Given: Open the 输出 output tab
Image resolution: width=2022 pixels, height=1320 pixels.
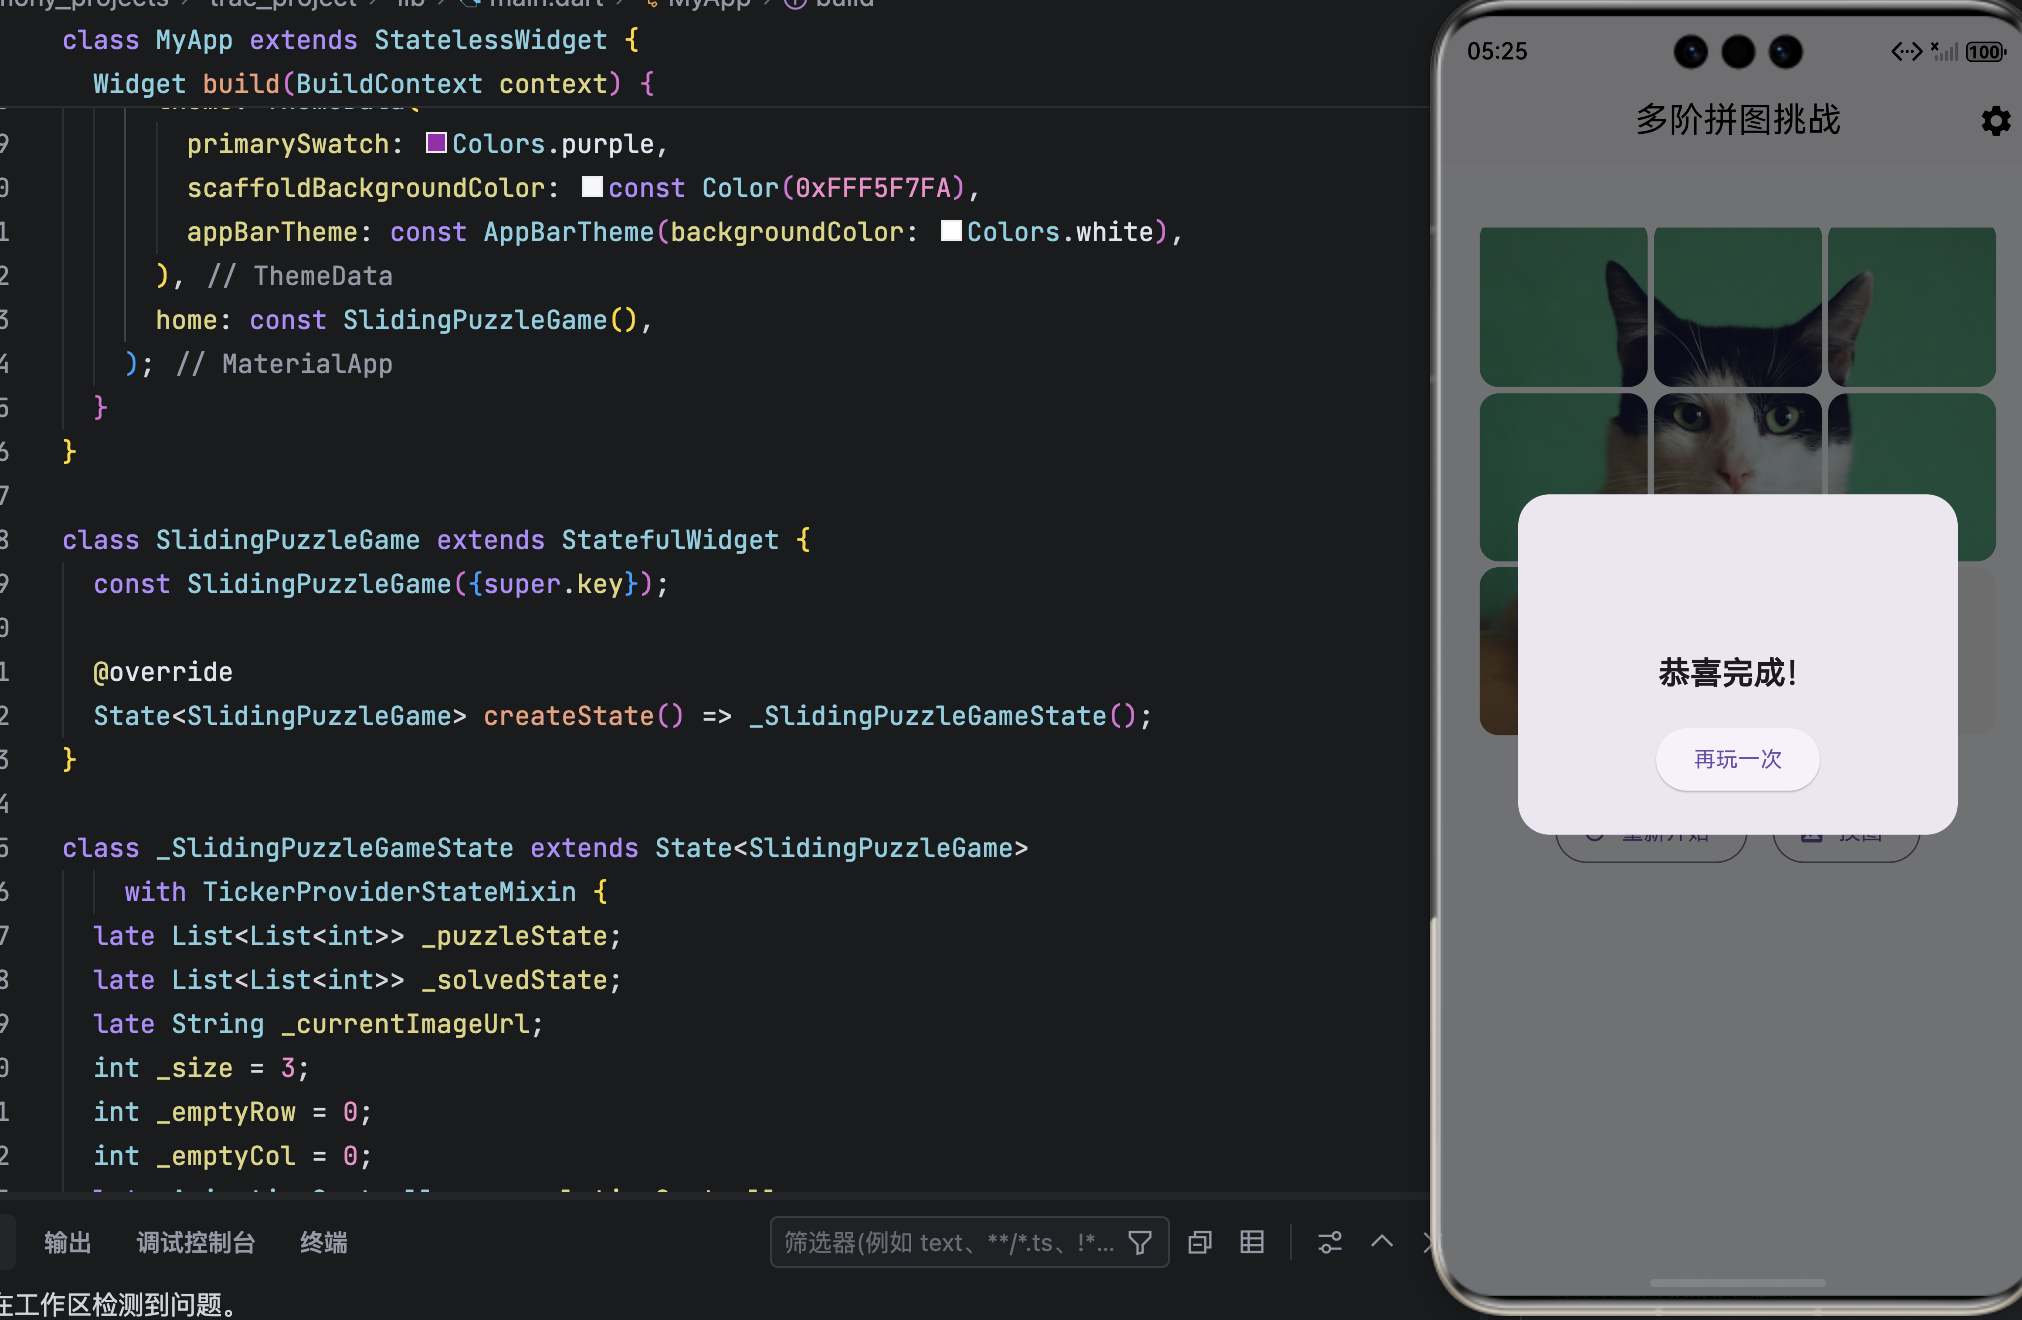Looking at the screenshot, I should pyautogui.click(x=68, y=1243).
